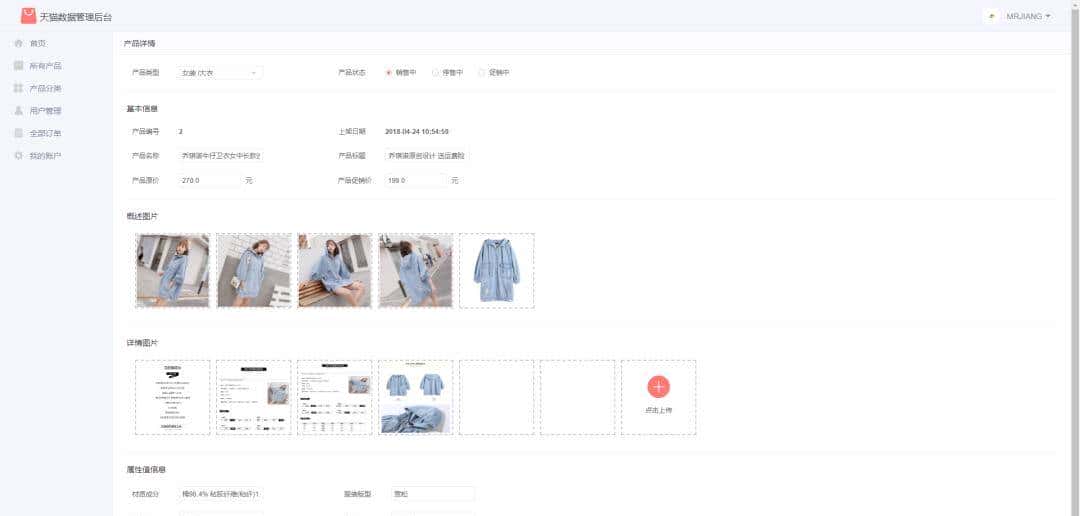Click the 用户管理 person icon
The width and height of the screenshot is (1080, 516).
(x=19, y=110)
